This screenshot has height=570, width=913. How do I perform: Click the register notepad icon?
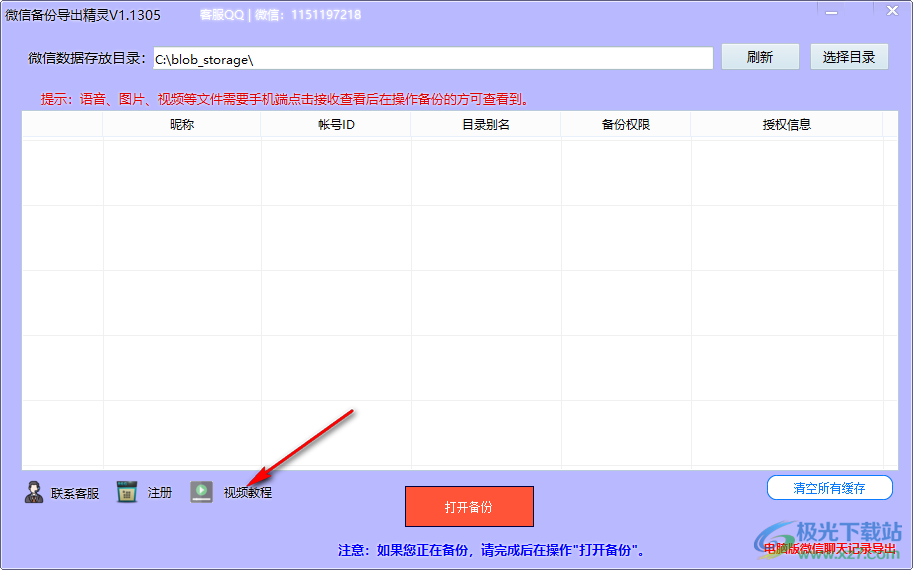click(127, 492)
